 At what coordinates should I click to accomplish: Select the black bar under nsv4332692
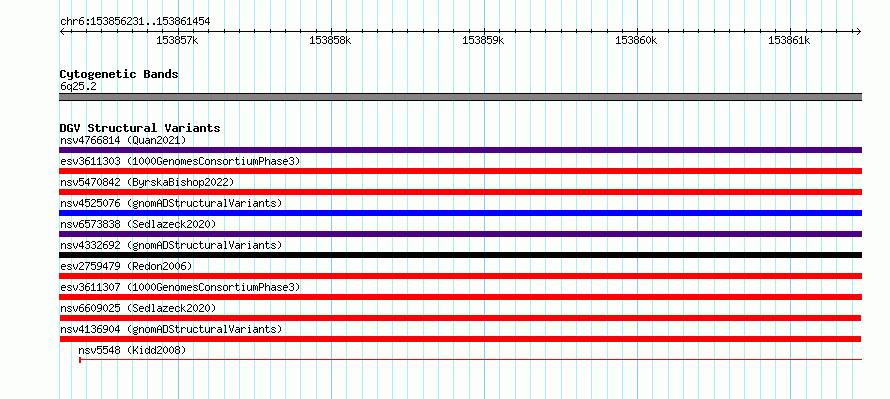click(x=460, y=255)
